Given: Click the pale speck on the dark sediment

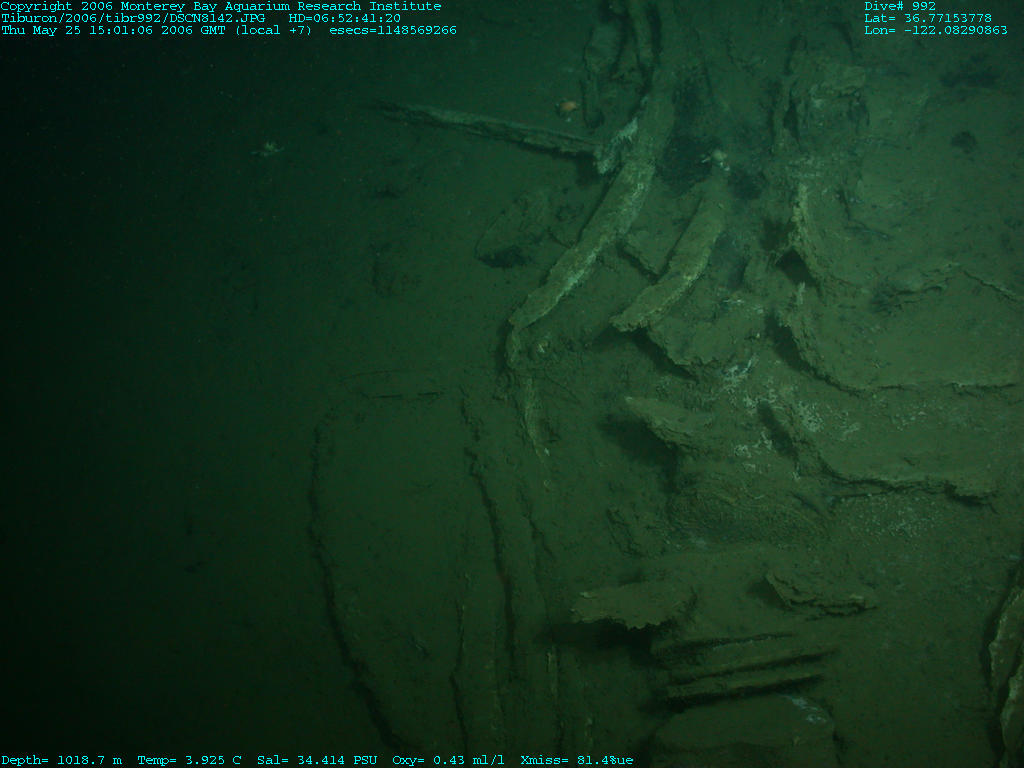Looking at the screenshot, I should tap(267, 148).
